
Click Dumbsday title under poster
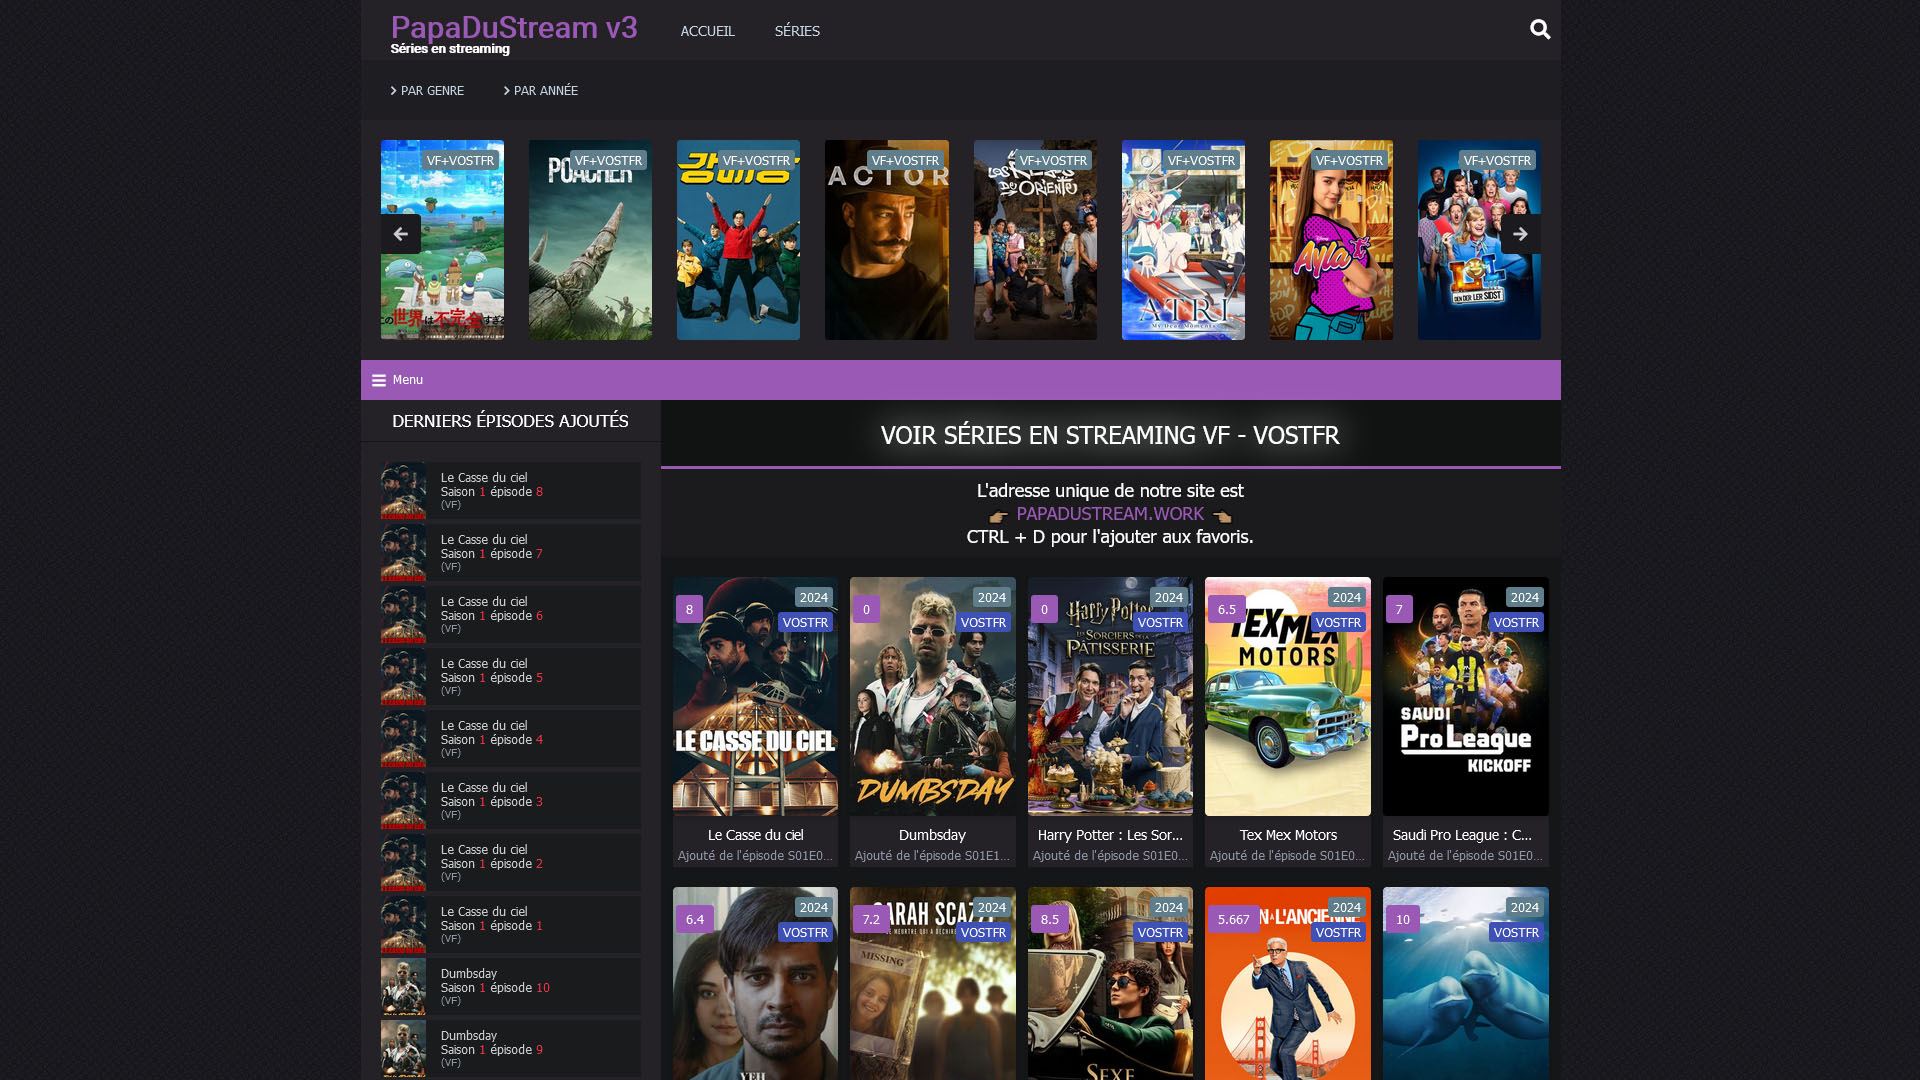click(x=932, y=835)
